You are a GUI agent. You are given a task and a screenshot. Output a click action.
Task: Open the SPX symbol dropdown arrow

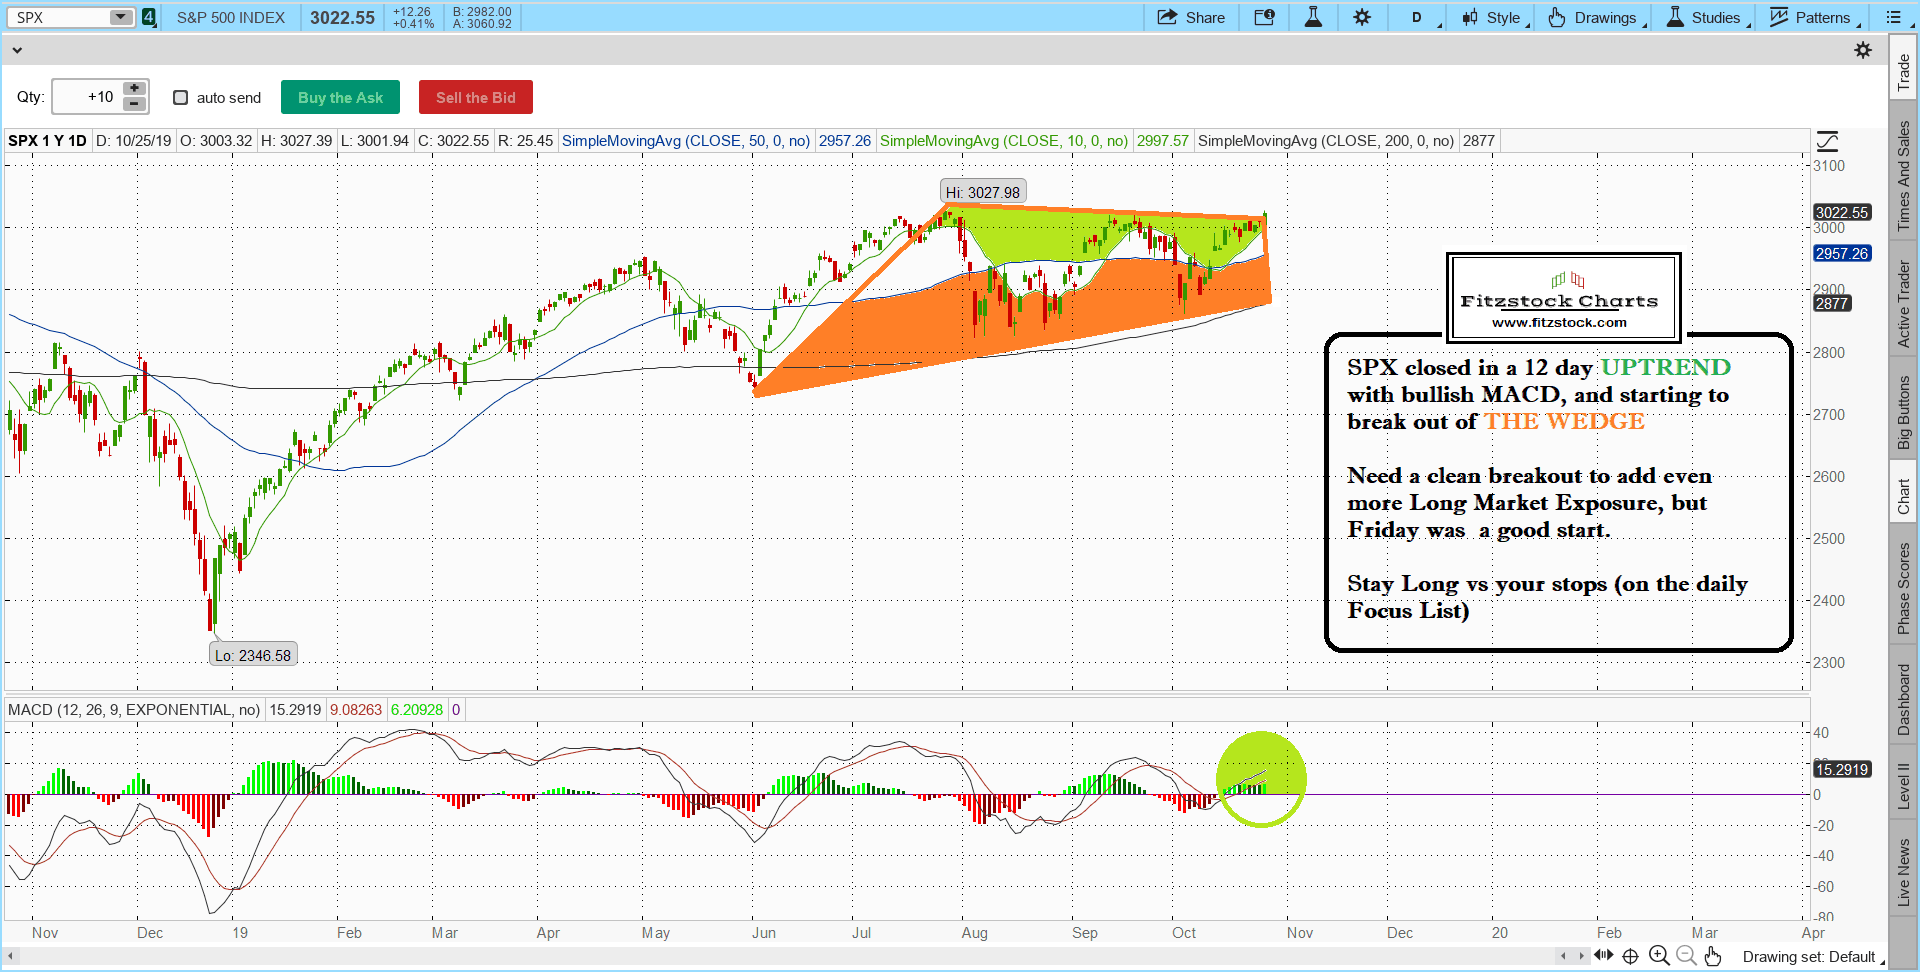[120, 17]
